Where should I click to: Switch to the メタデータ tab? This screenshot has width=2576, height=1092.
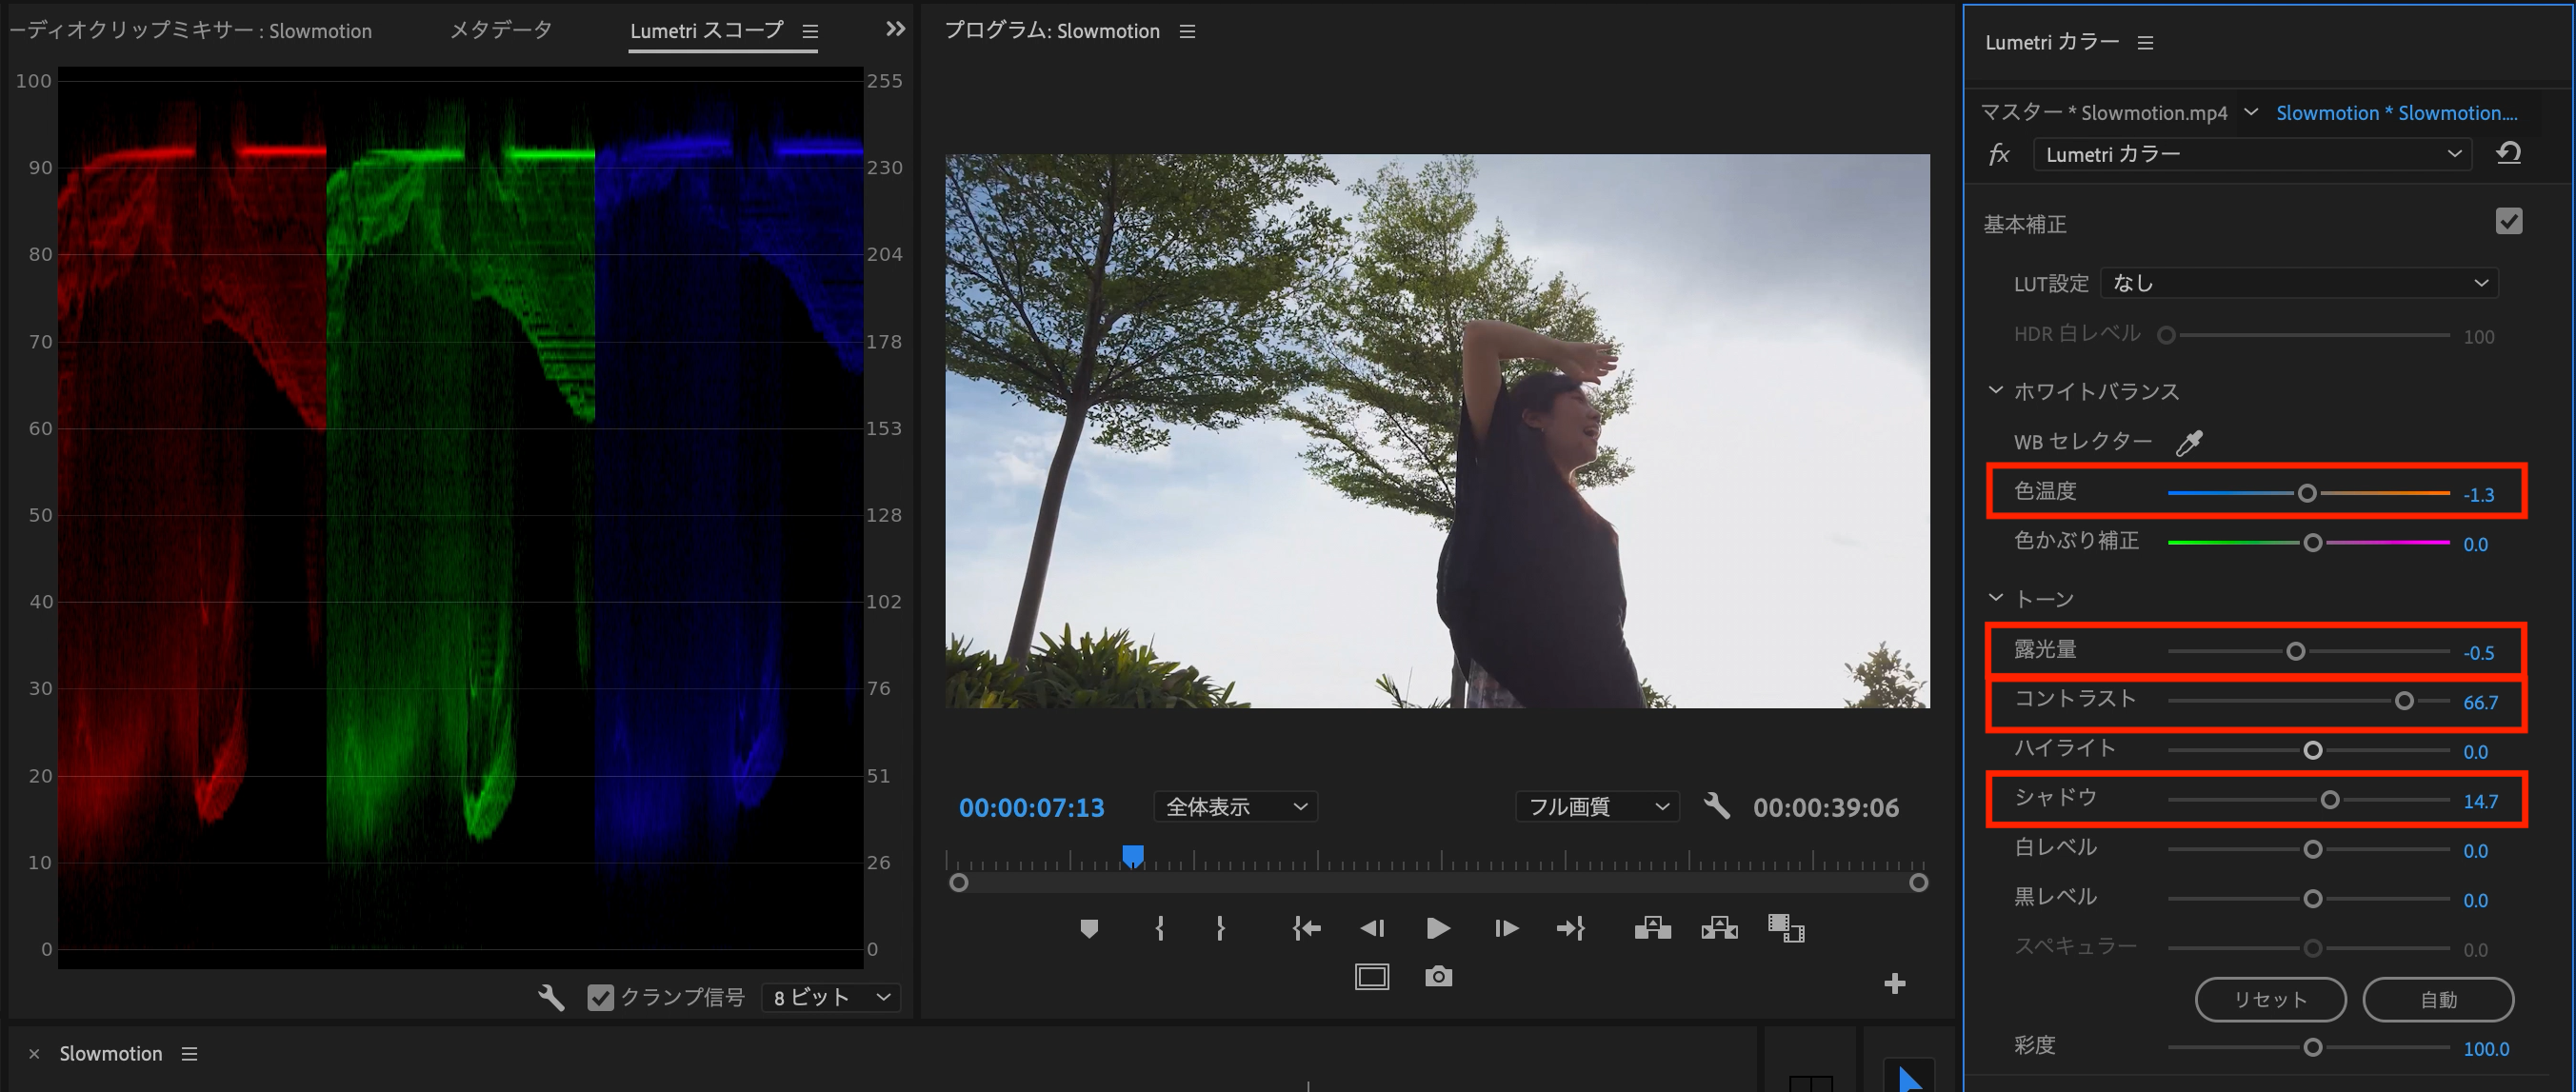click(501, 30)
